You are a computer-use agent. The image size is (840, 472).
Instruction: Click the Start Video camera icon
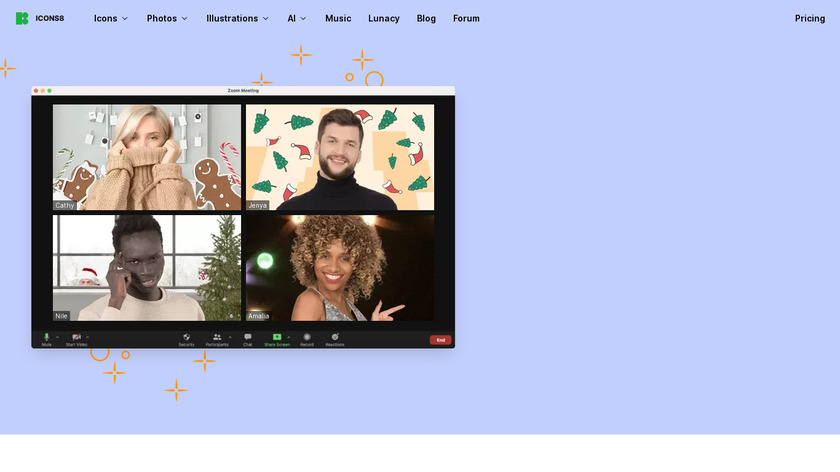[x=77, y=337]
